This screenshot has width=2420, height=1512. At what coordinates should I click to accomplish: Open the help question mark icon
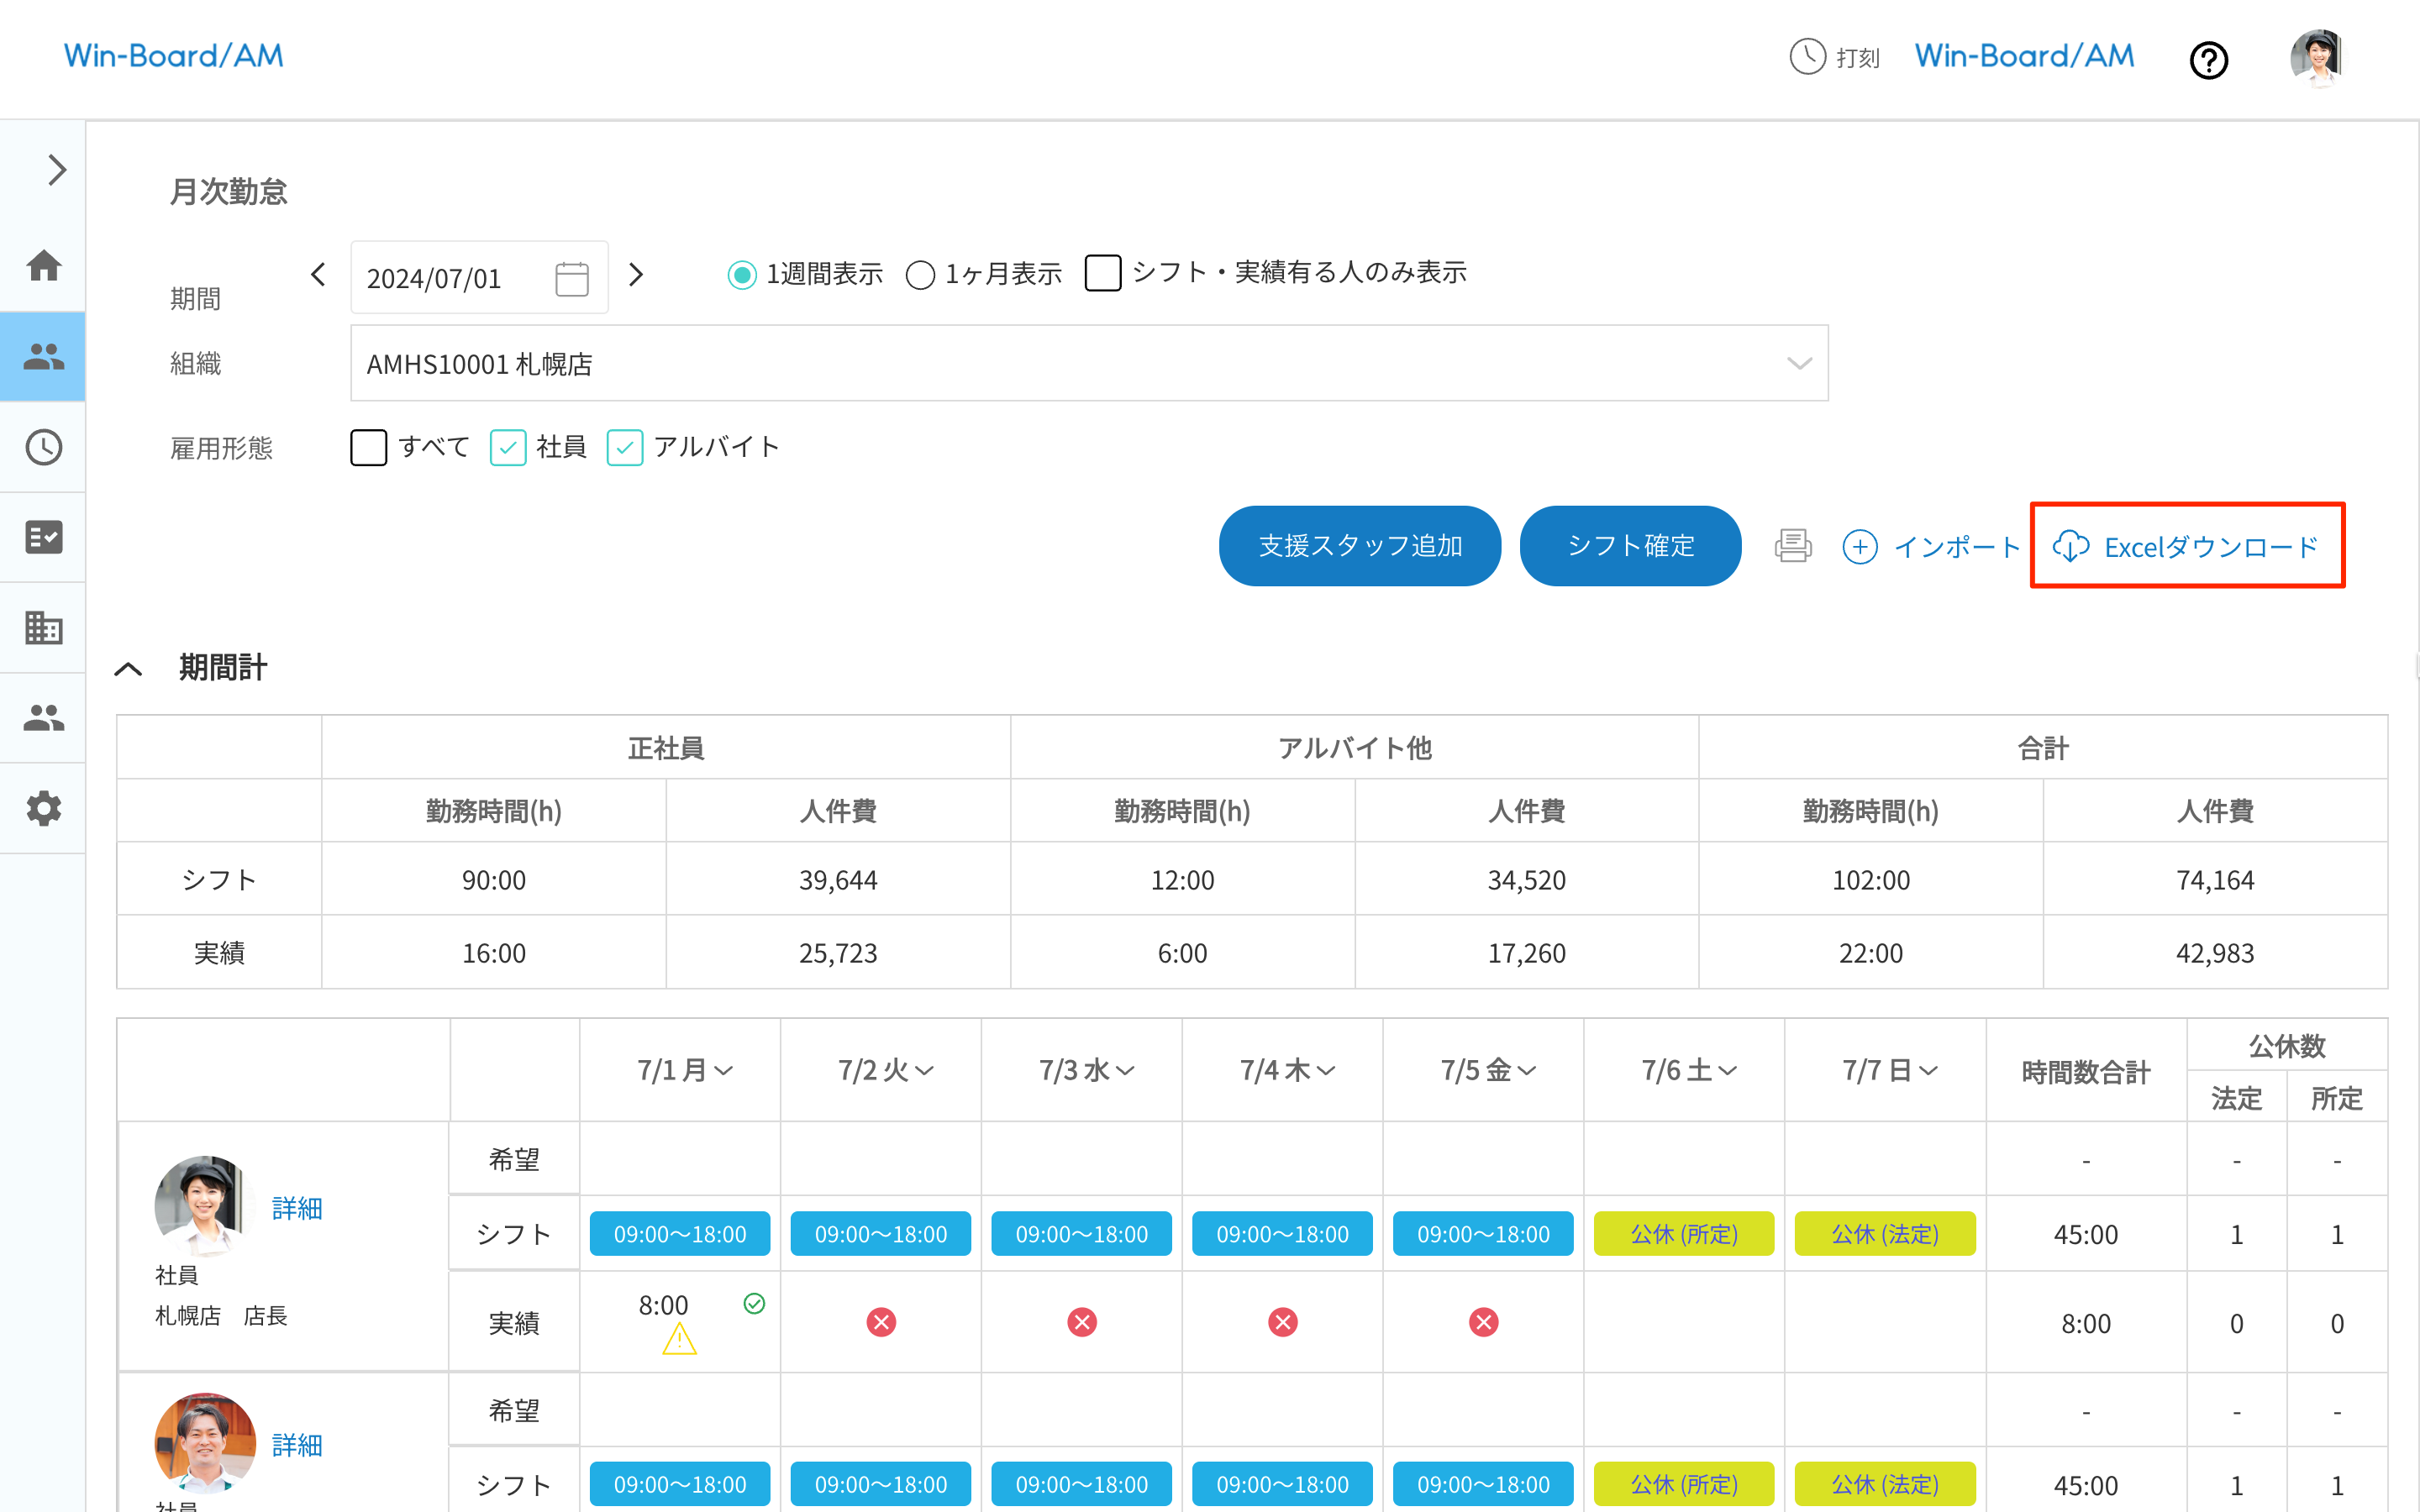coord(2208,60)
